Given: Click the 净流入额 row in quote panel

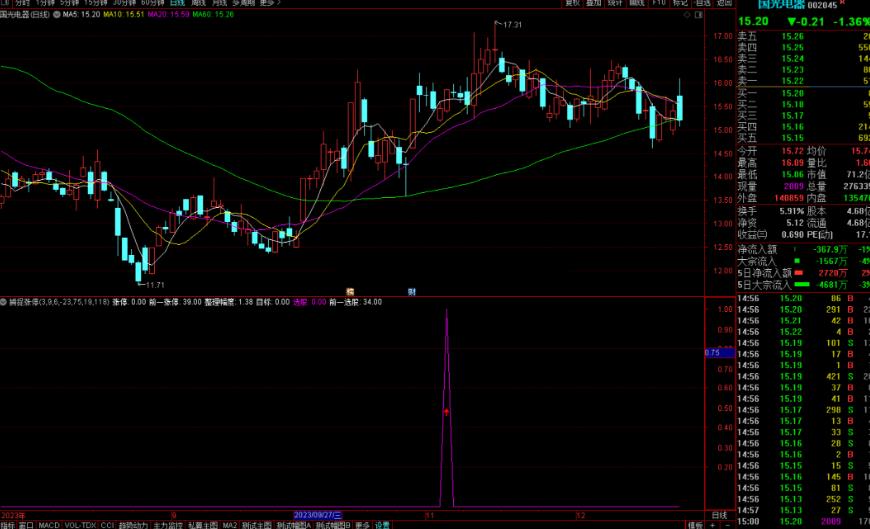Looking at the screenshot, I should tap(803, 250).
